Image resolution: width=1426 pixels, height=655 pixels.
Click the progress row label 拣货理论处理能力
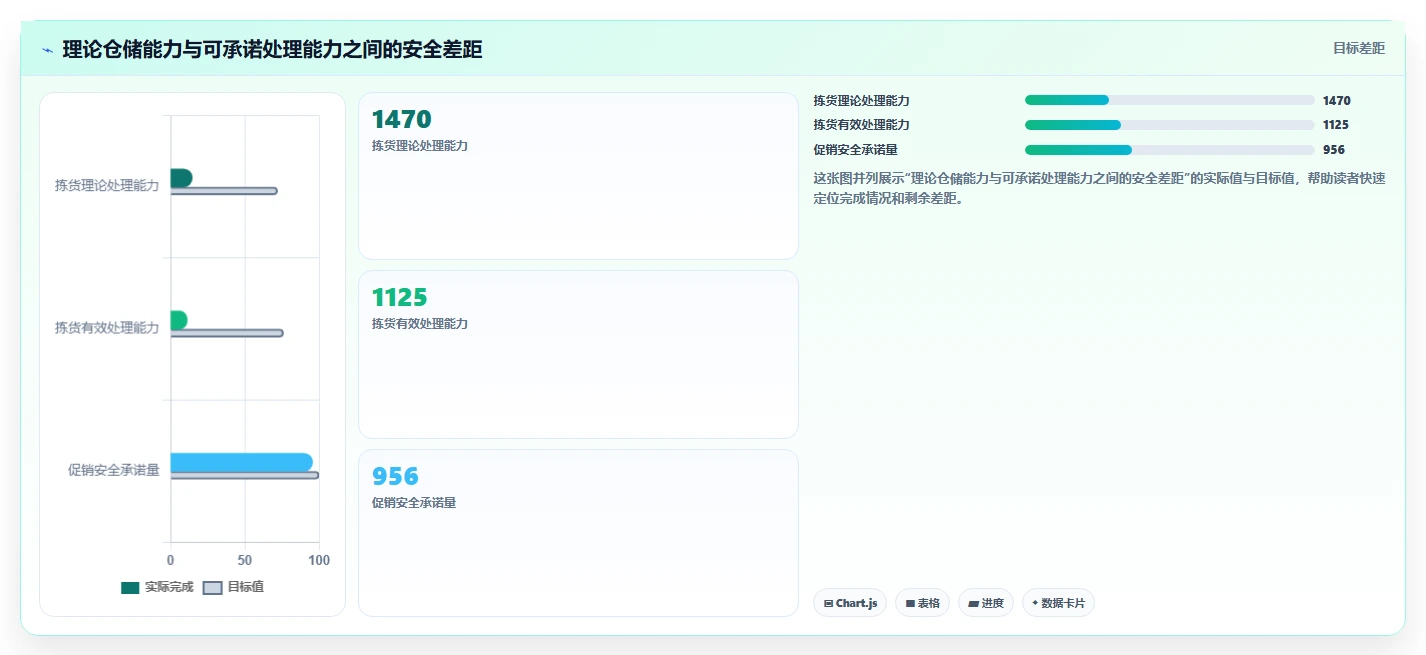point(862,100)
